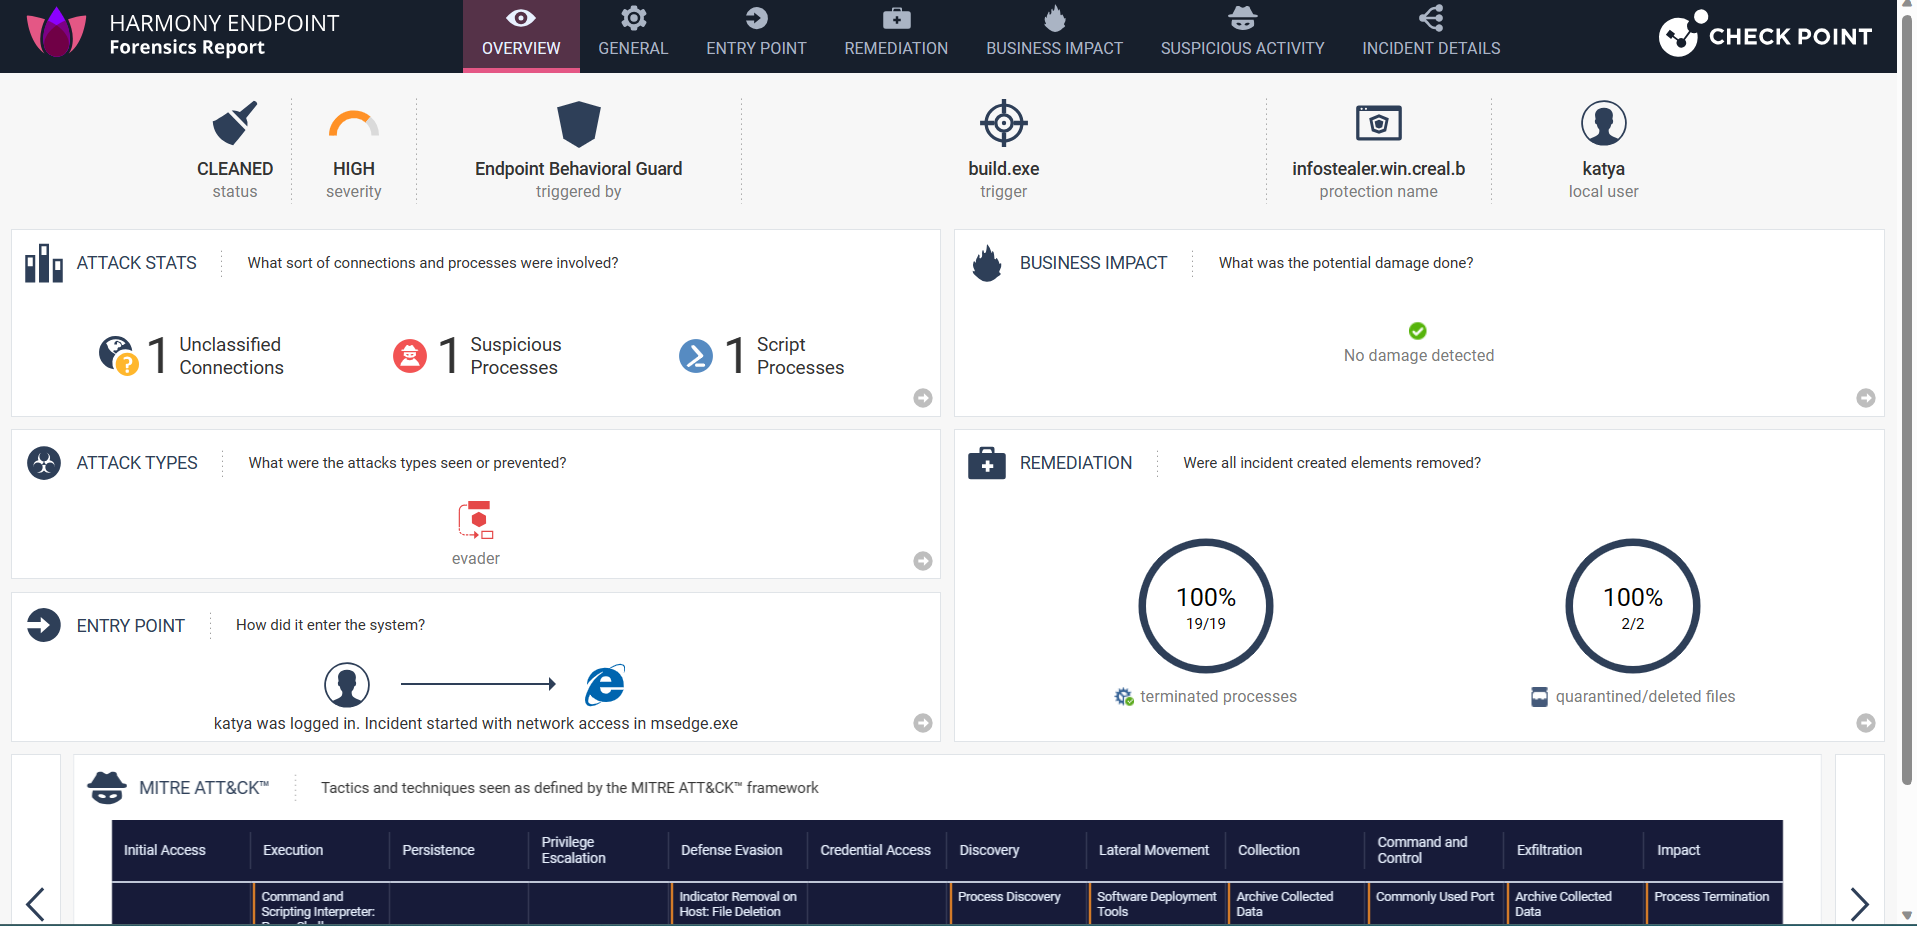Select the Process Termination technique

click(x=1712, y=897)
